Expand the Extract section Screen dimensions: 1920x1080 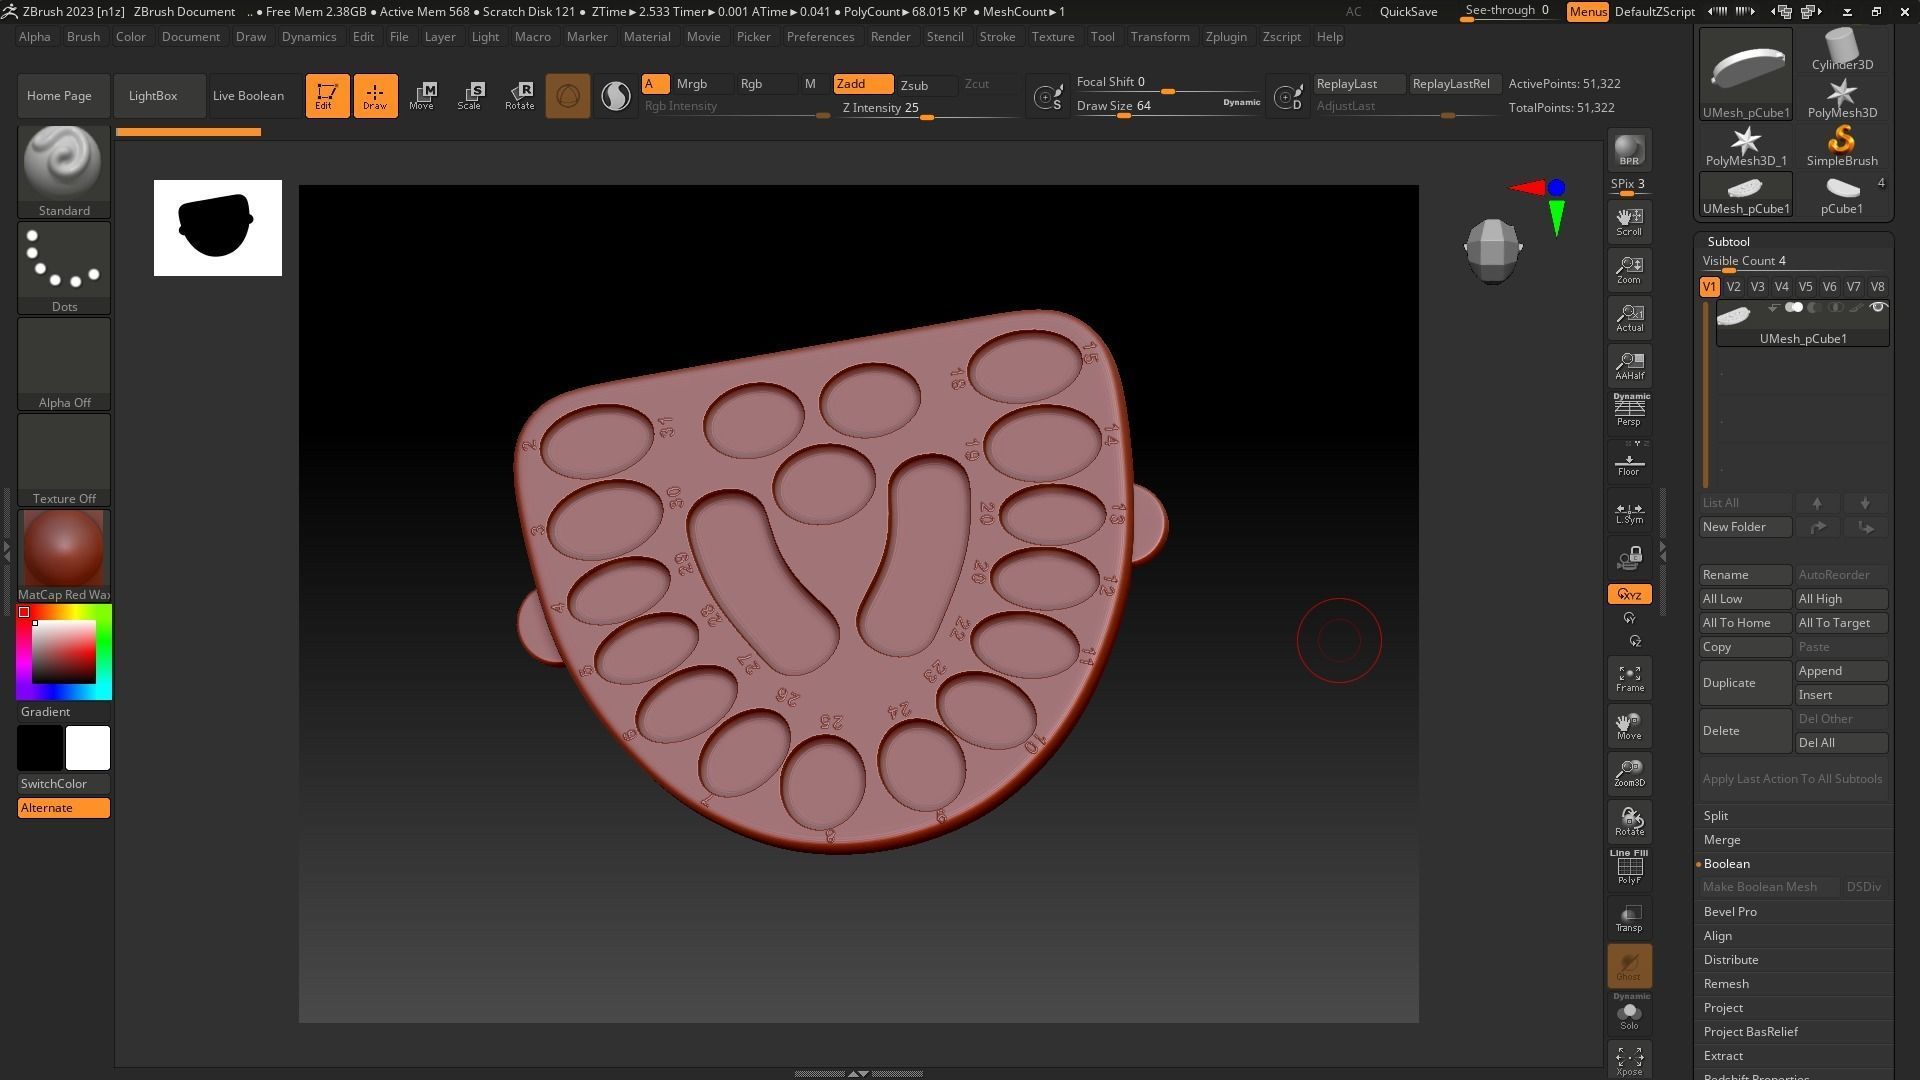pos(1723,1056)
